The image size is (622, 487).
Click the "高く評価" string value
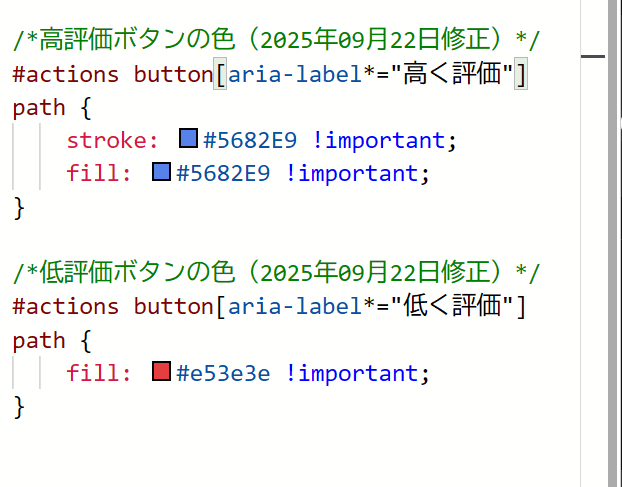tap(458, 74)
